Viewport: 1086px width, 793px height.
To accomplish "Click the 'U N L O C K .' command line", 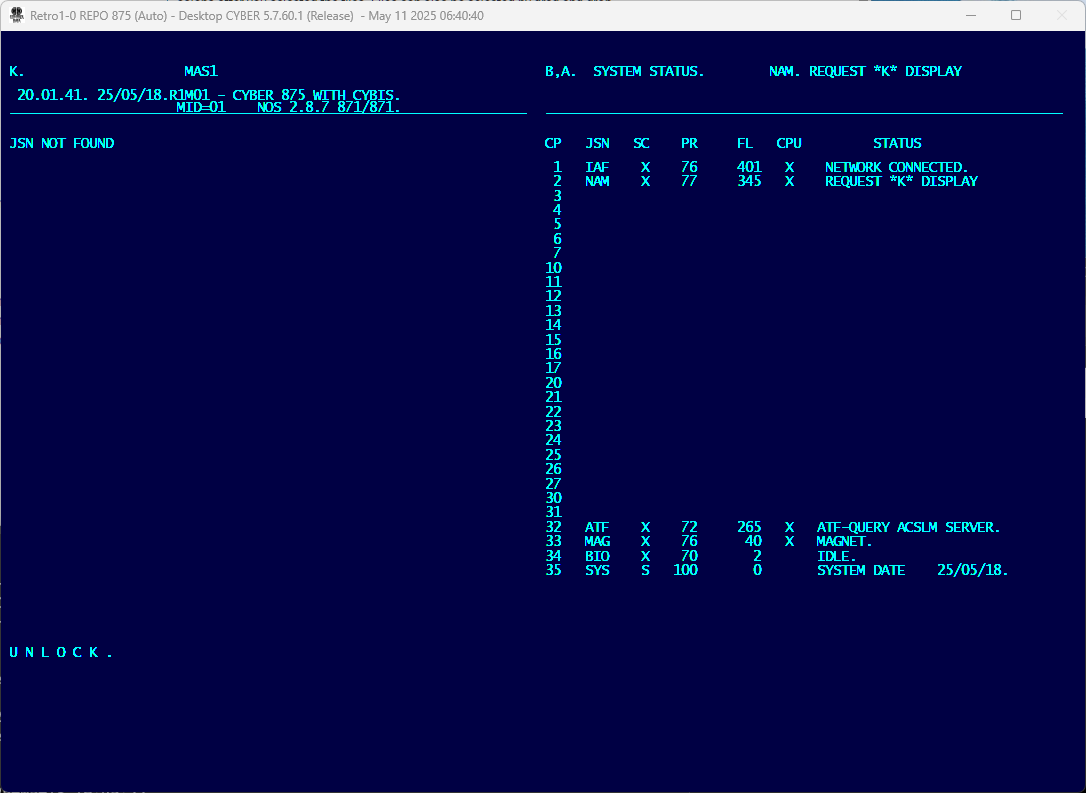I will (x=61, y=653).
